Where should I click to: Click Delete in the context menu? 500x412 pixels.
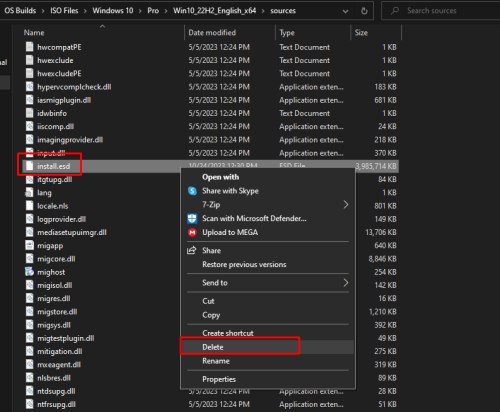[x=268, y=347]
